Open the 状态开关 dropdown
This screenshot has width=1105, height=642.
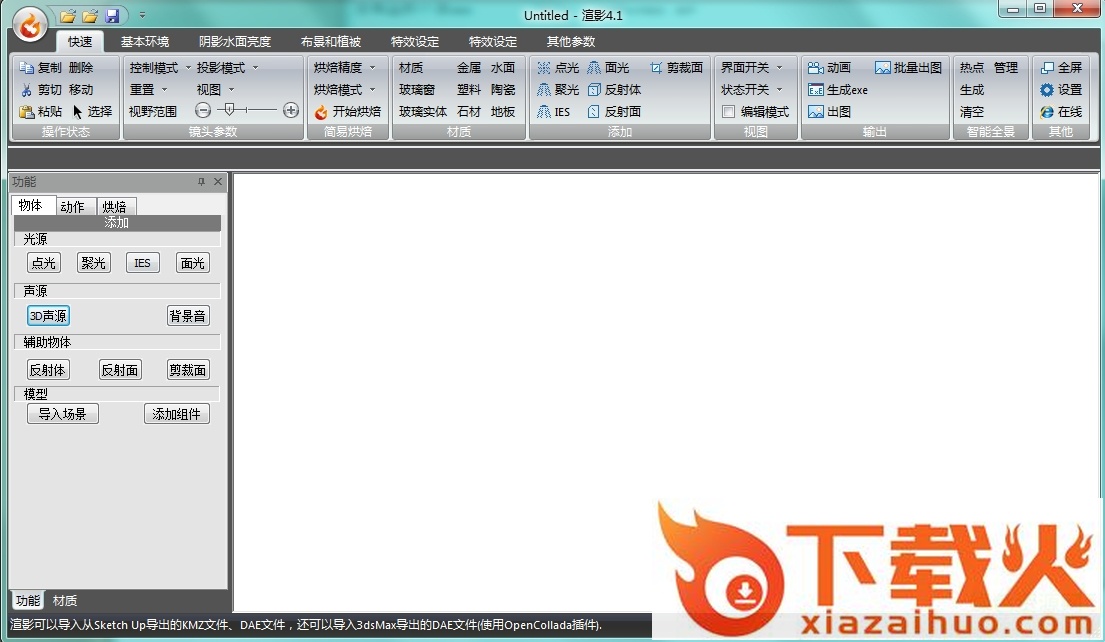click(x=752, y=89)
